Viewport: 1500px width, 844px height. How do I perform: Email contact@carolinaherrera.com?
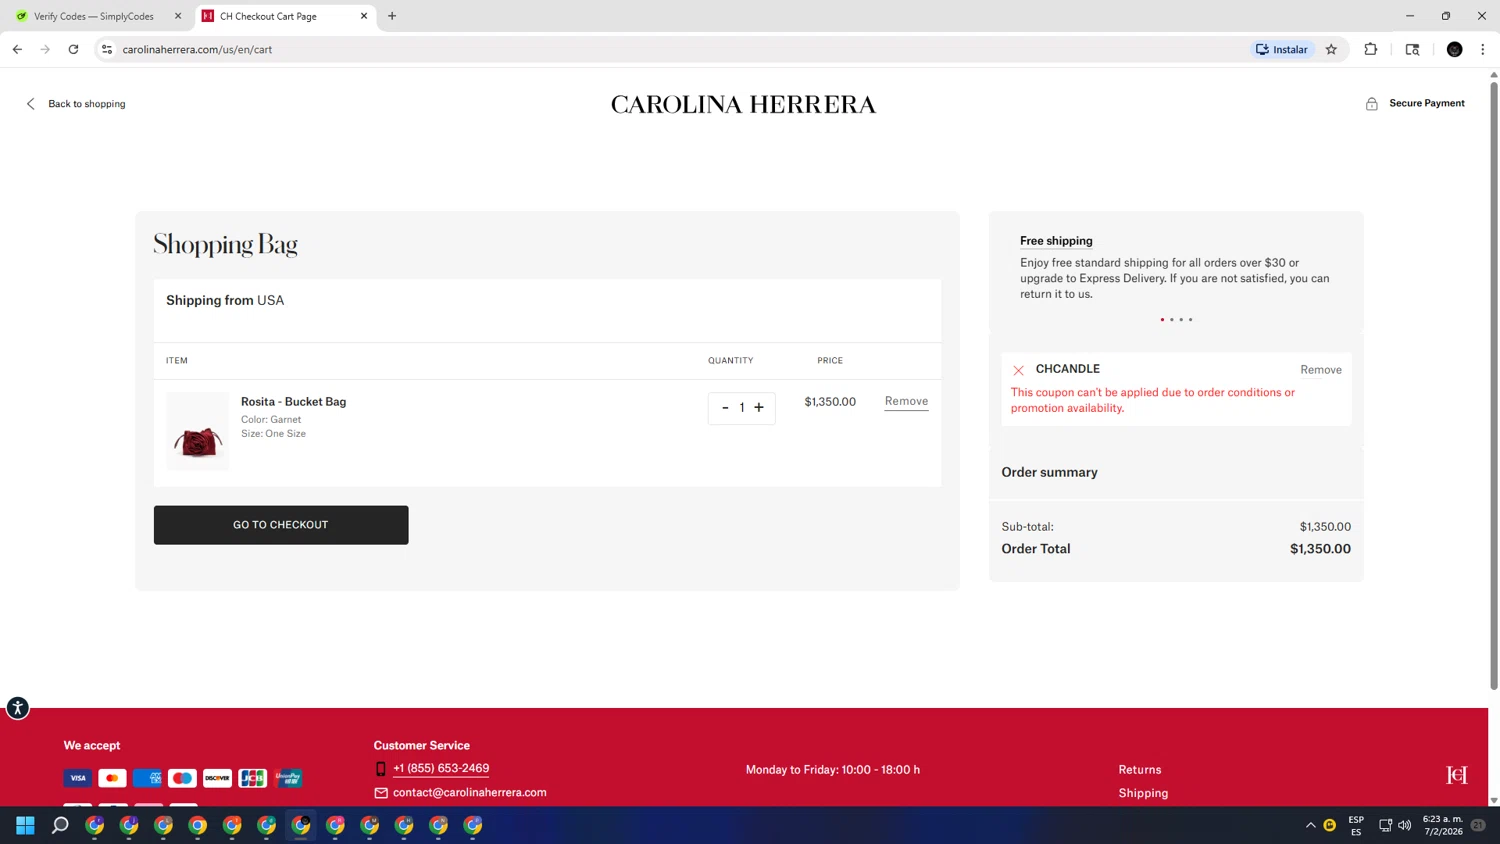pyautogui.click(x=470, y=793)
